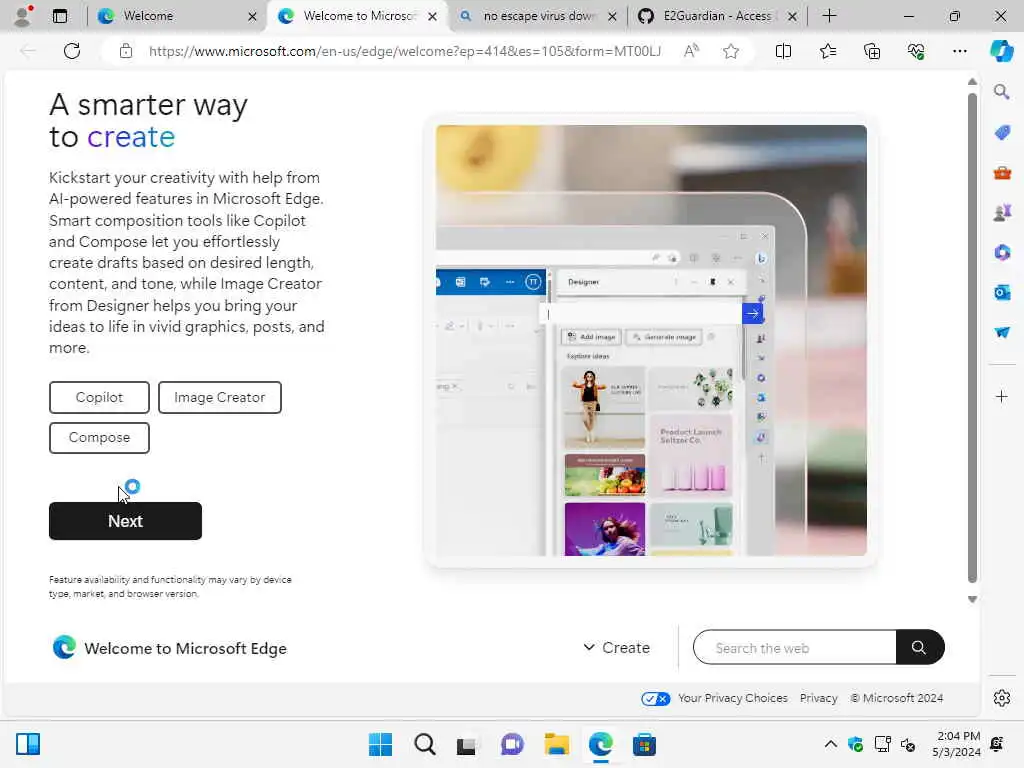
Task: Open the Favorites list icon
Action: coord(827,51)
